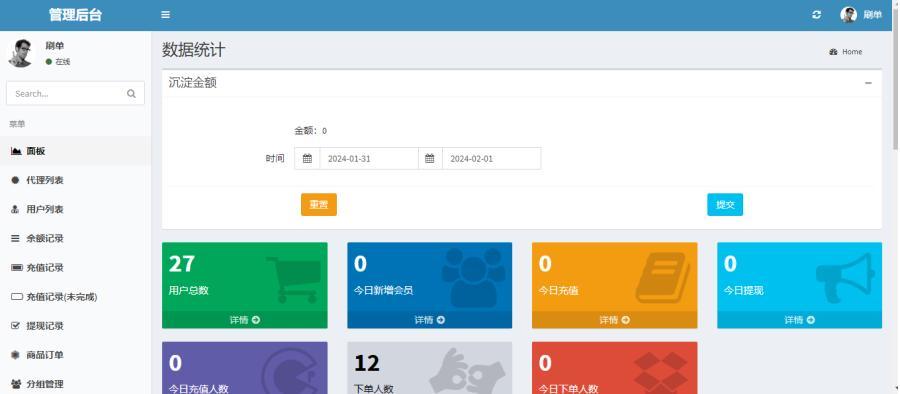Click the refresh icon in top bar

[816, 15]
